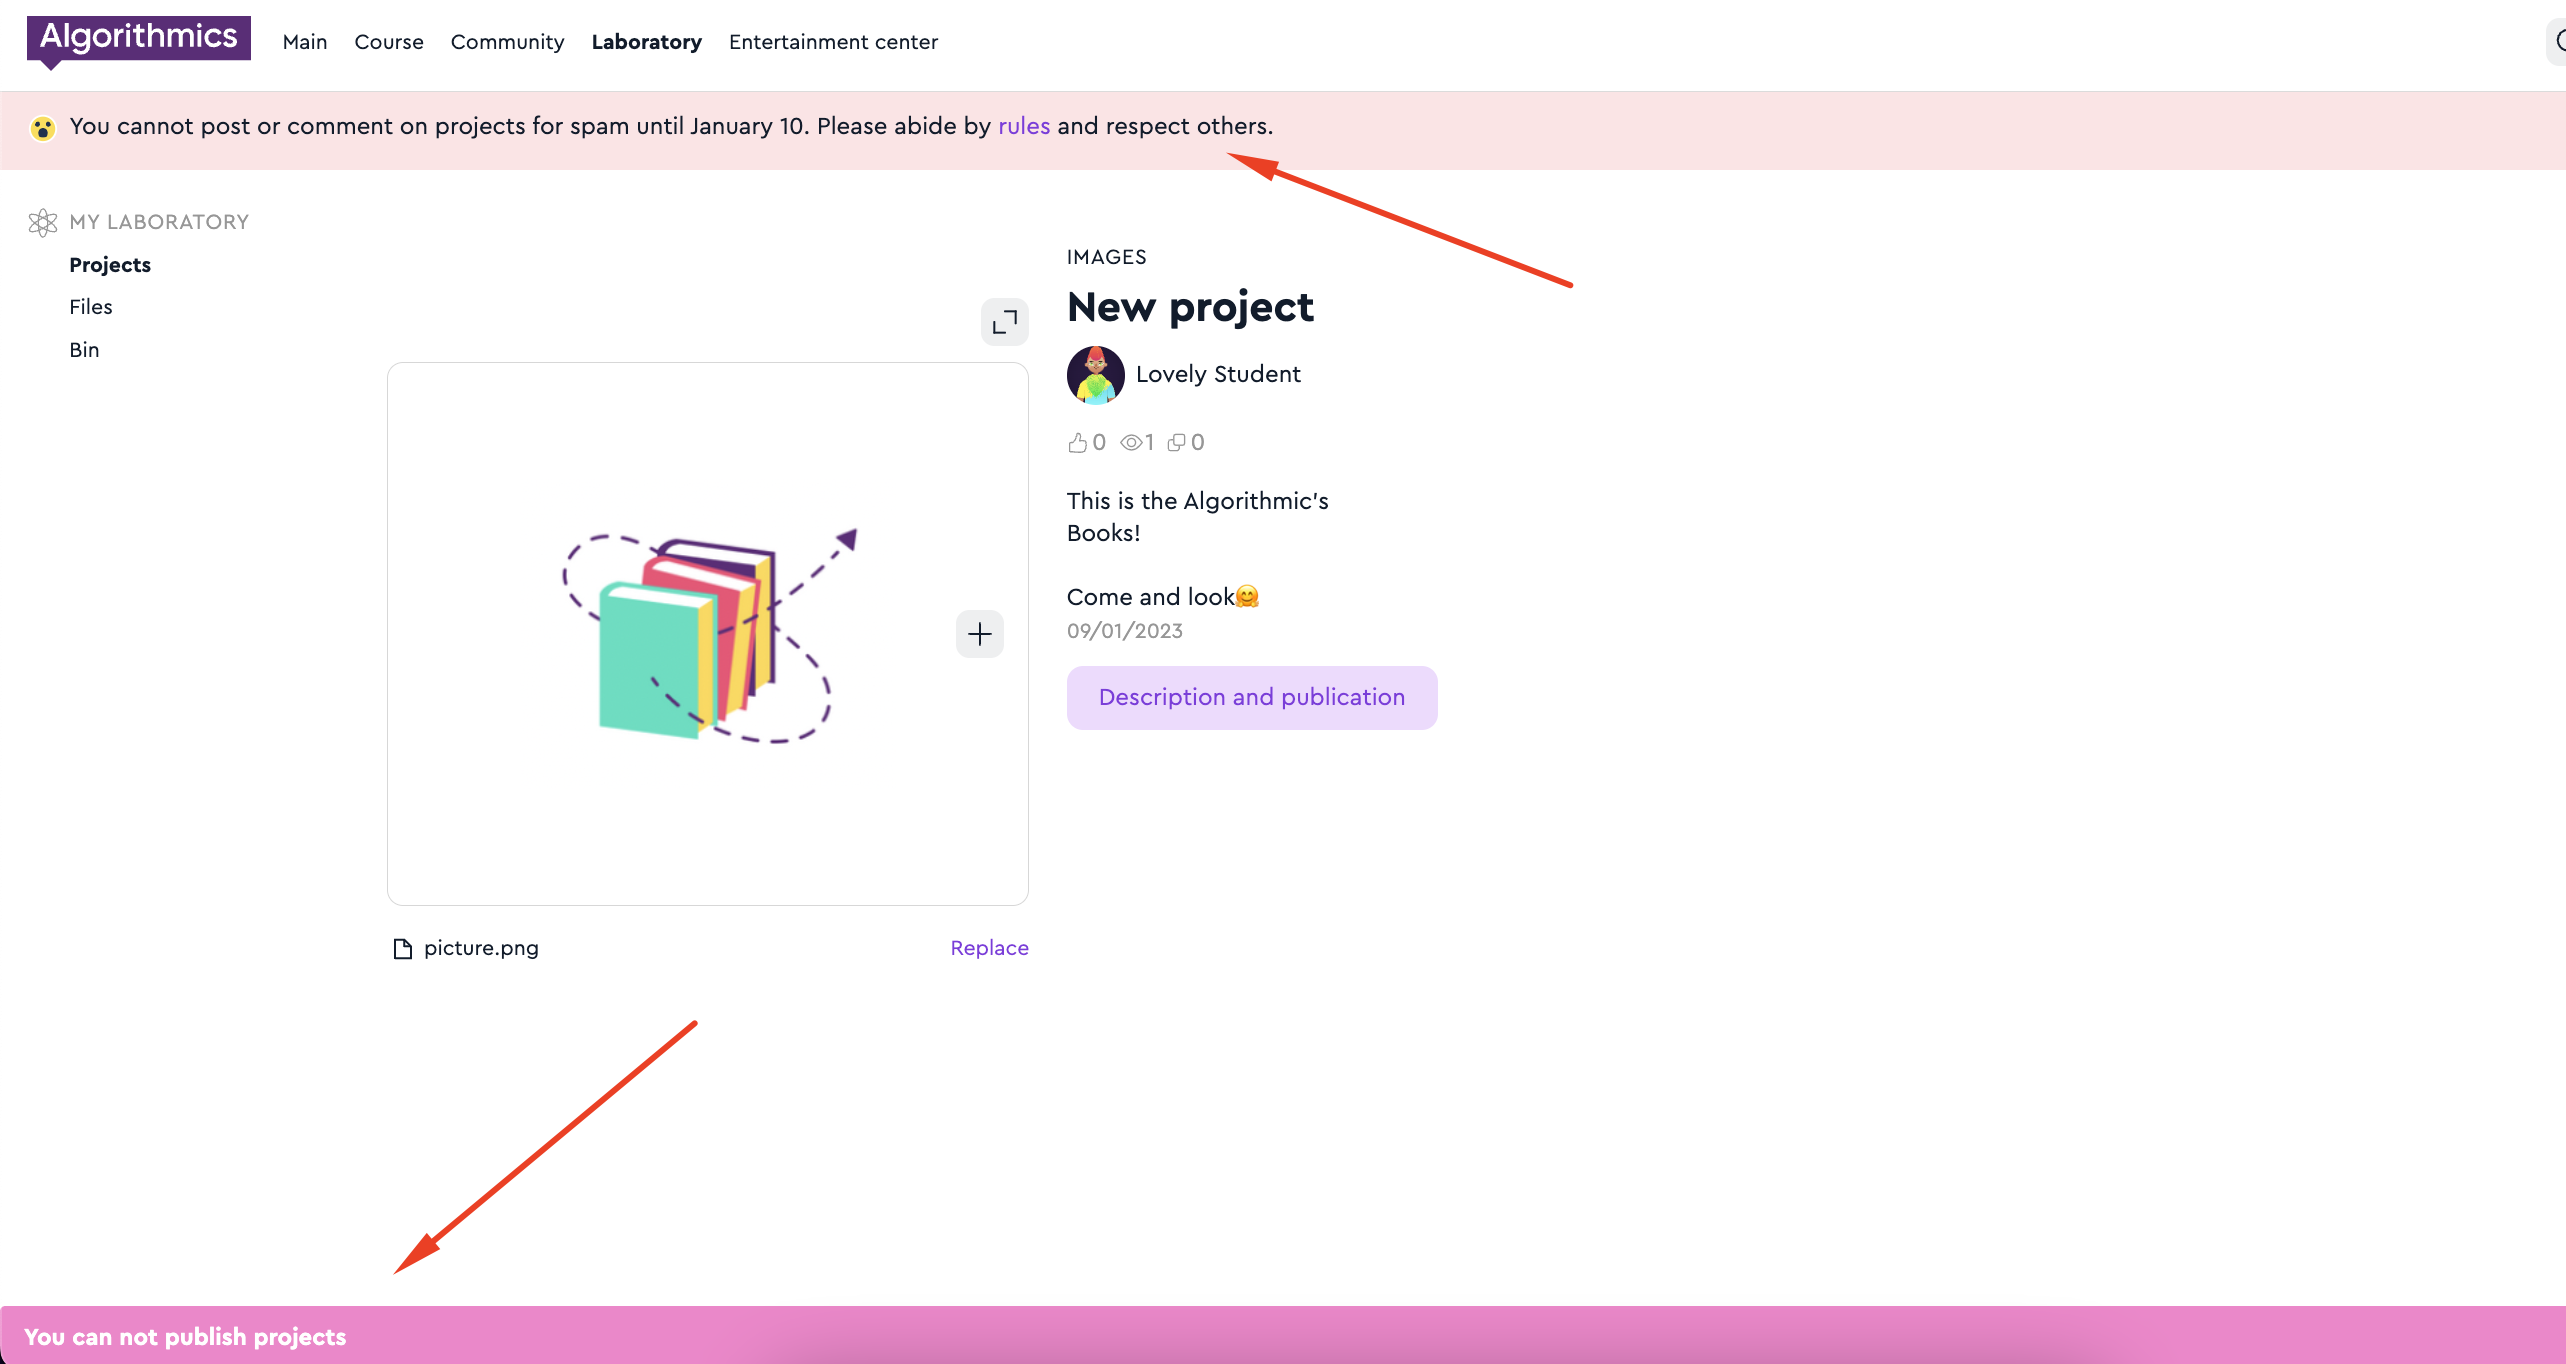Click the eye views counter icon
Image resolution: width=2566 pixels, height=1364 pixels.
[x=1130, y=443]
